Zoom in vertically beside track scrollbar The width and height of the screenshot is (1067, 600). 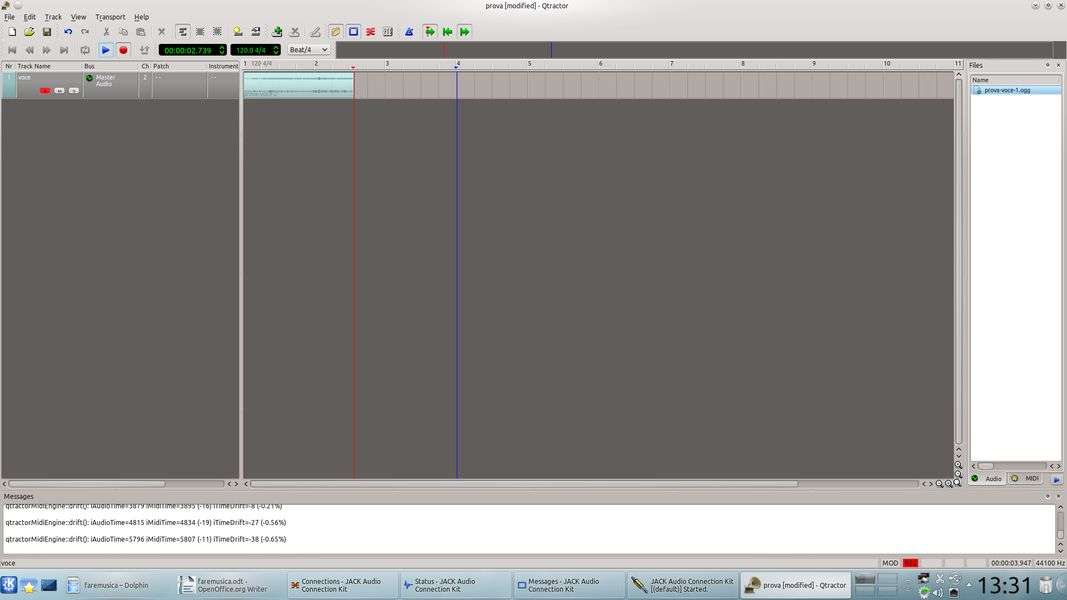958,465
